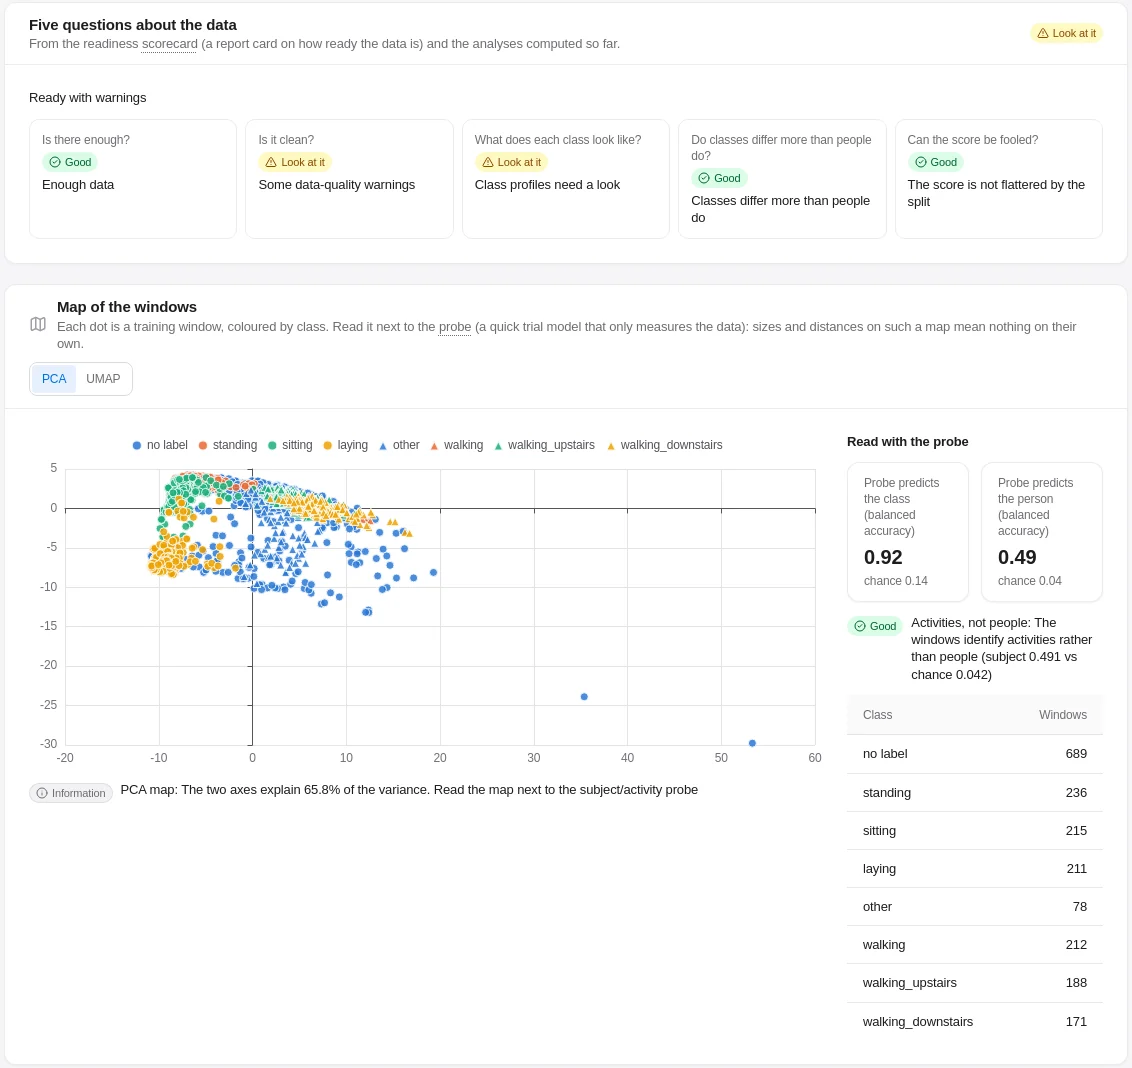This screenshot has height=1068, width=1132.
Task: Click the chance 0.14 text
Action: pyautogui.click(x=895, y=581)
